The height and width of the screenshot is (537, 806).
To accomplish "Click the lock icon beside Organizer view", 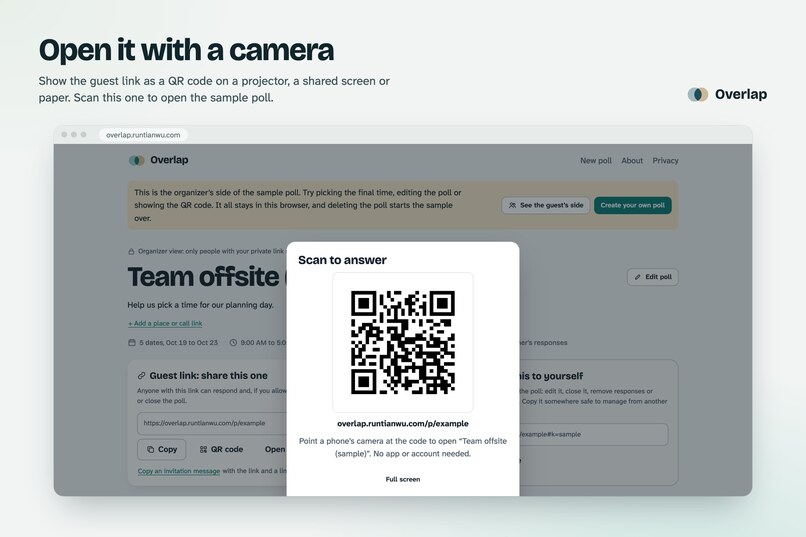I will (x=131, y=251).
